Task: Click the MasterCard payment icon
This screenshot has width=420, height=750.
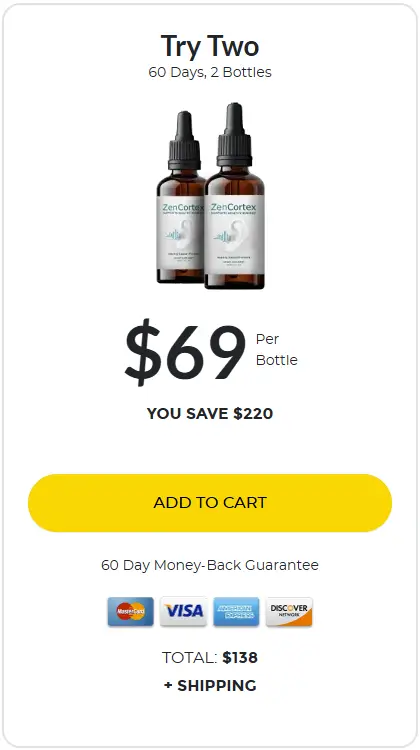Action: point(131,611)
